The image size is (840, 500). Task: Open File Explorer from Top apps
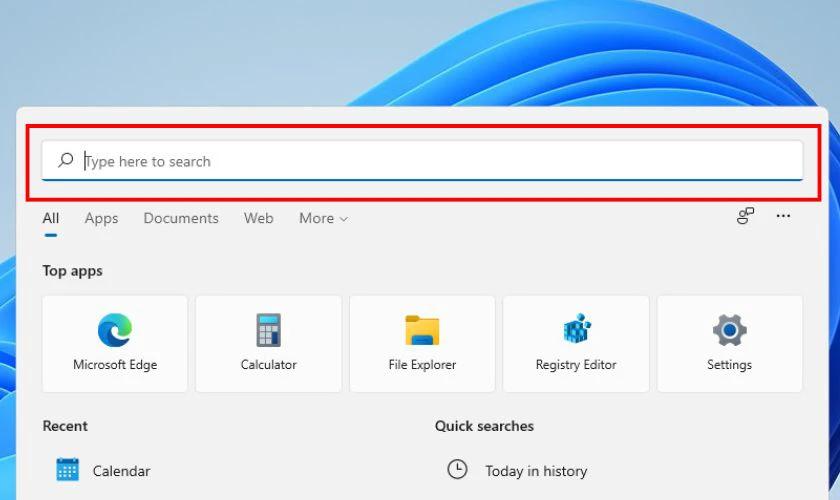(422, 344)
